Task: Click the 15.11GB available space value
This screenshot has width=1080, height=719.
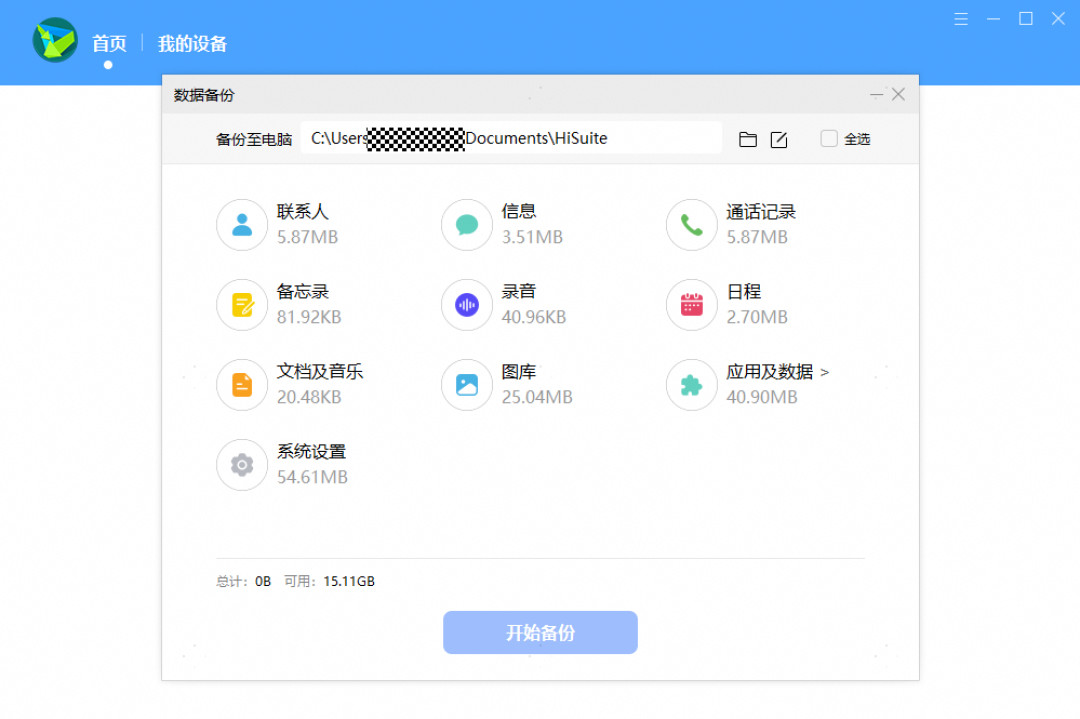Action: (x=349, y=581)
